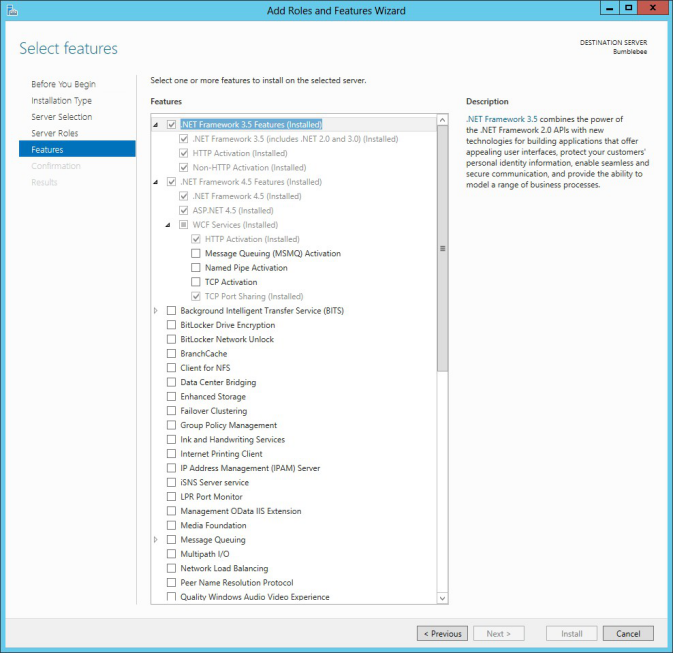Click the features list scrollbar thumb
The height and width of the screenshot is (654, 674).
click(x=442, y=249)
